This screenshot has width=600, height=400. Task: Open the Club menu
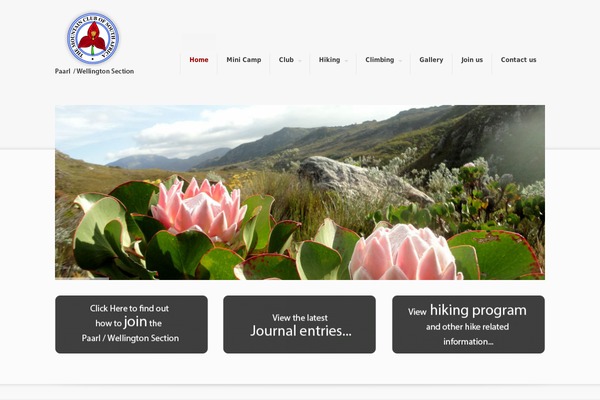coord(286,60)
